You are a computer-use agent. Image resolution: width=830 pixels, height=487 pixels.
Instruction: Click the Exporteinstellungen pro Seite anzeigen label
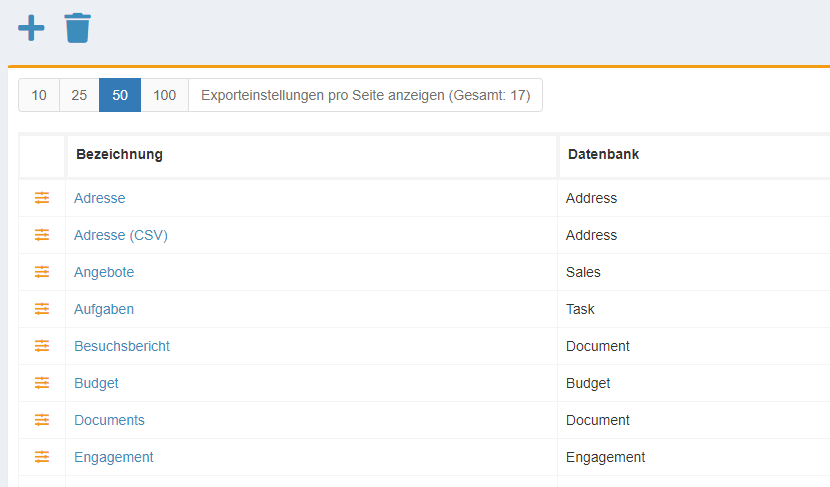click(366, 95)
